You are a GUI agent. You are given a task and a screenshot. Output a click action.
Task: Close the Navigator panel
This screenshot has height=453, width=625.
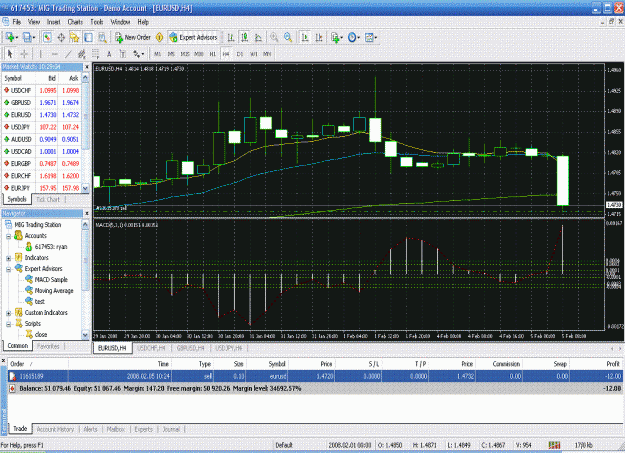pyautogui.click(x=86, y=213)
